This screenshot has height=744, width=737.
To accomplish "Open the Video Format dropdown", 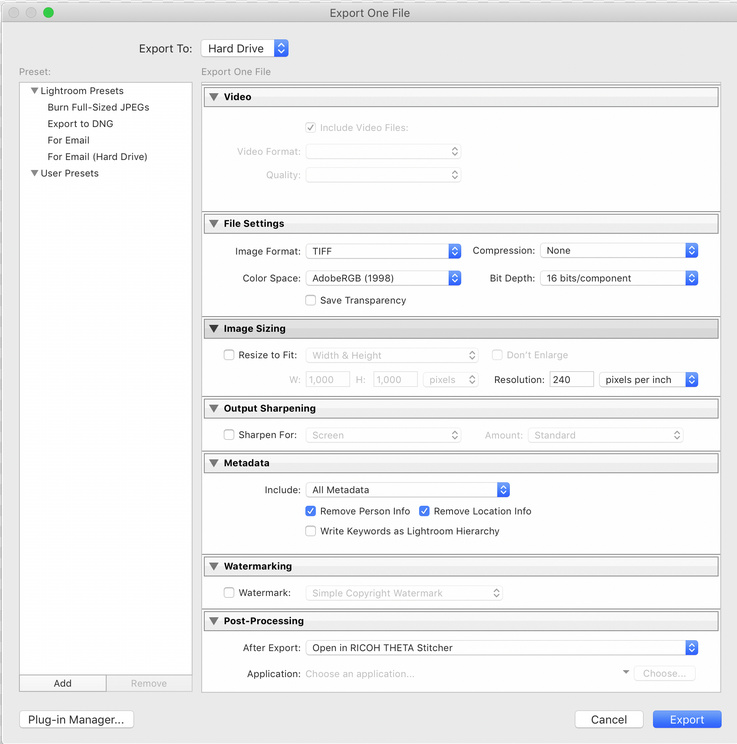I will (383, 151).
